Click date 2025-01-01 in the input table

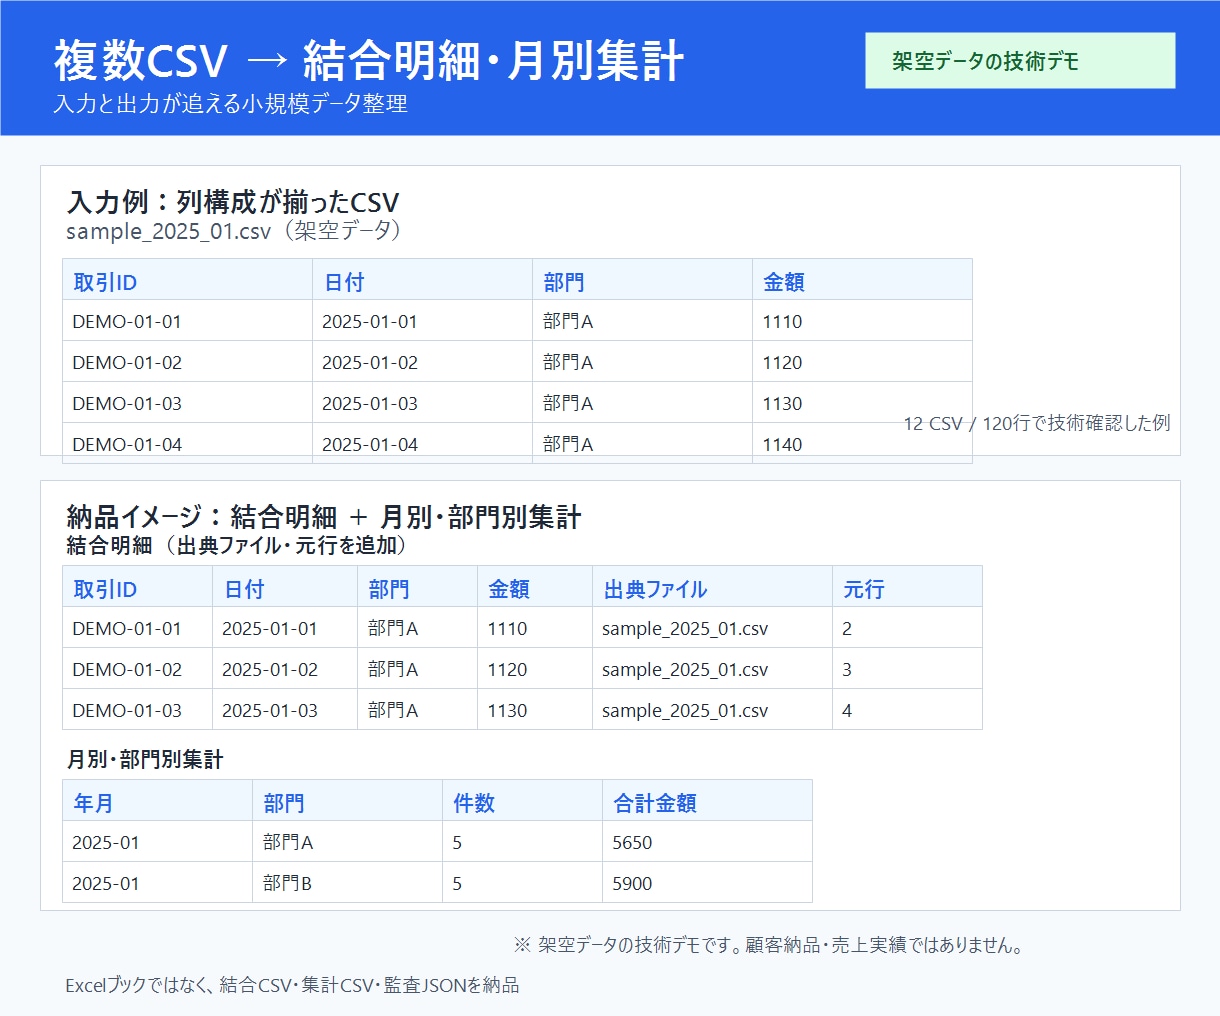point(370,322)
